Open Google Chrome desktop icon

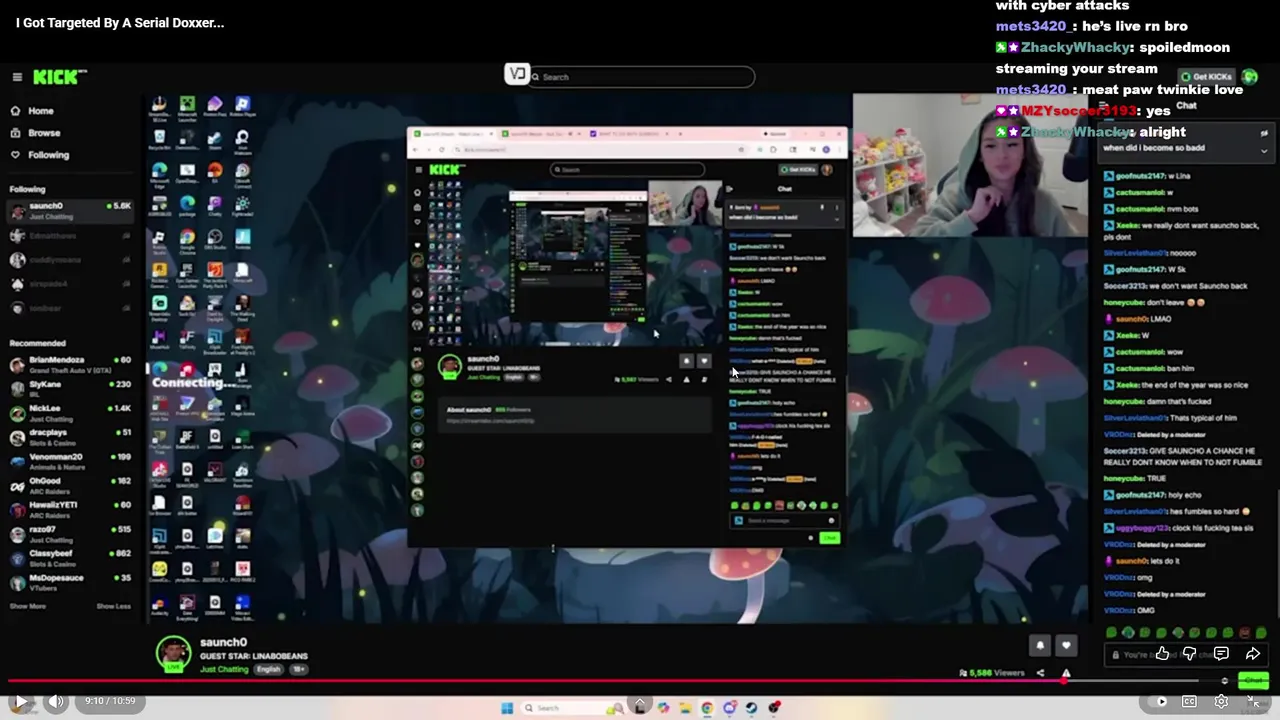pos(187,240)
